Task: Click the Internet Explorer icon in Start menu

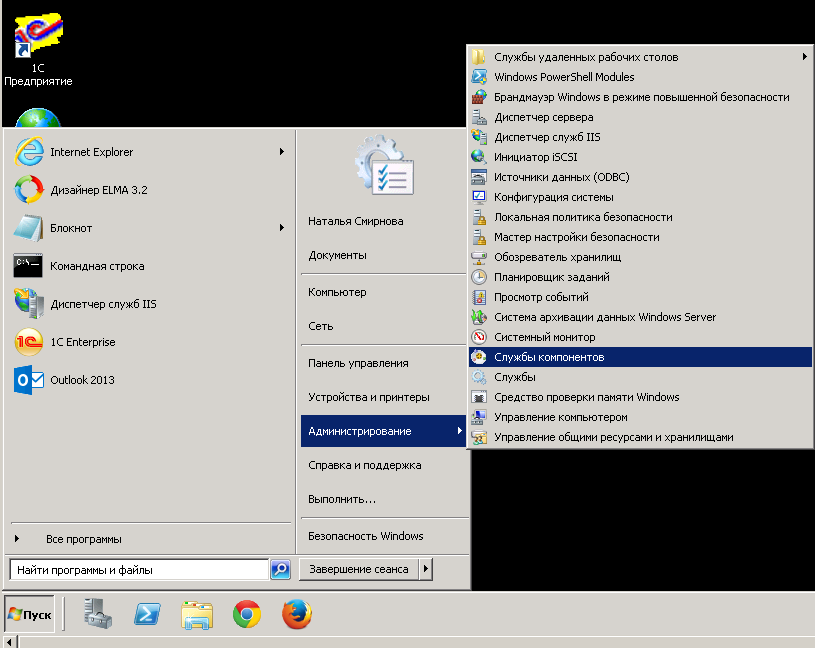Action: point(28,152)
